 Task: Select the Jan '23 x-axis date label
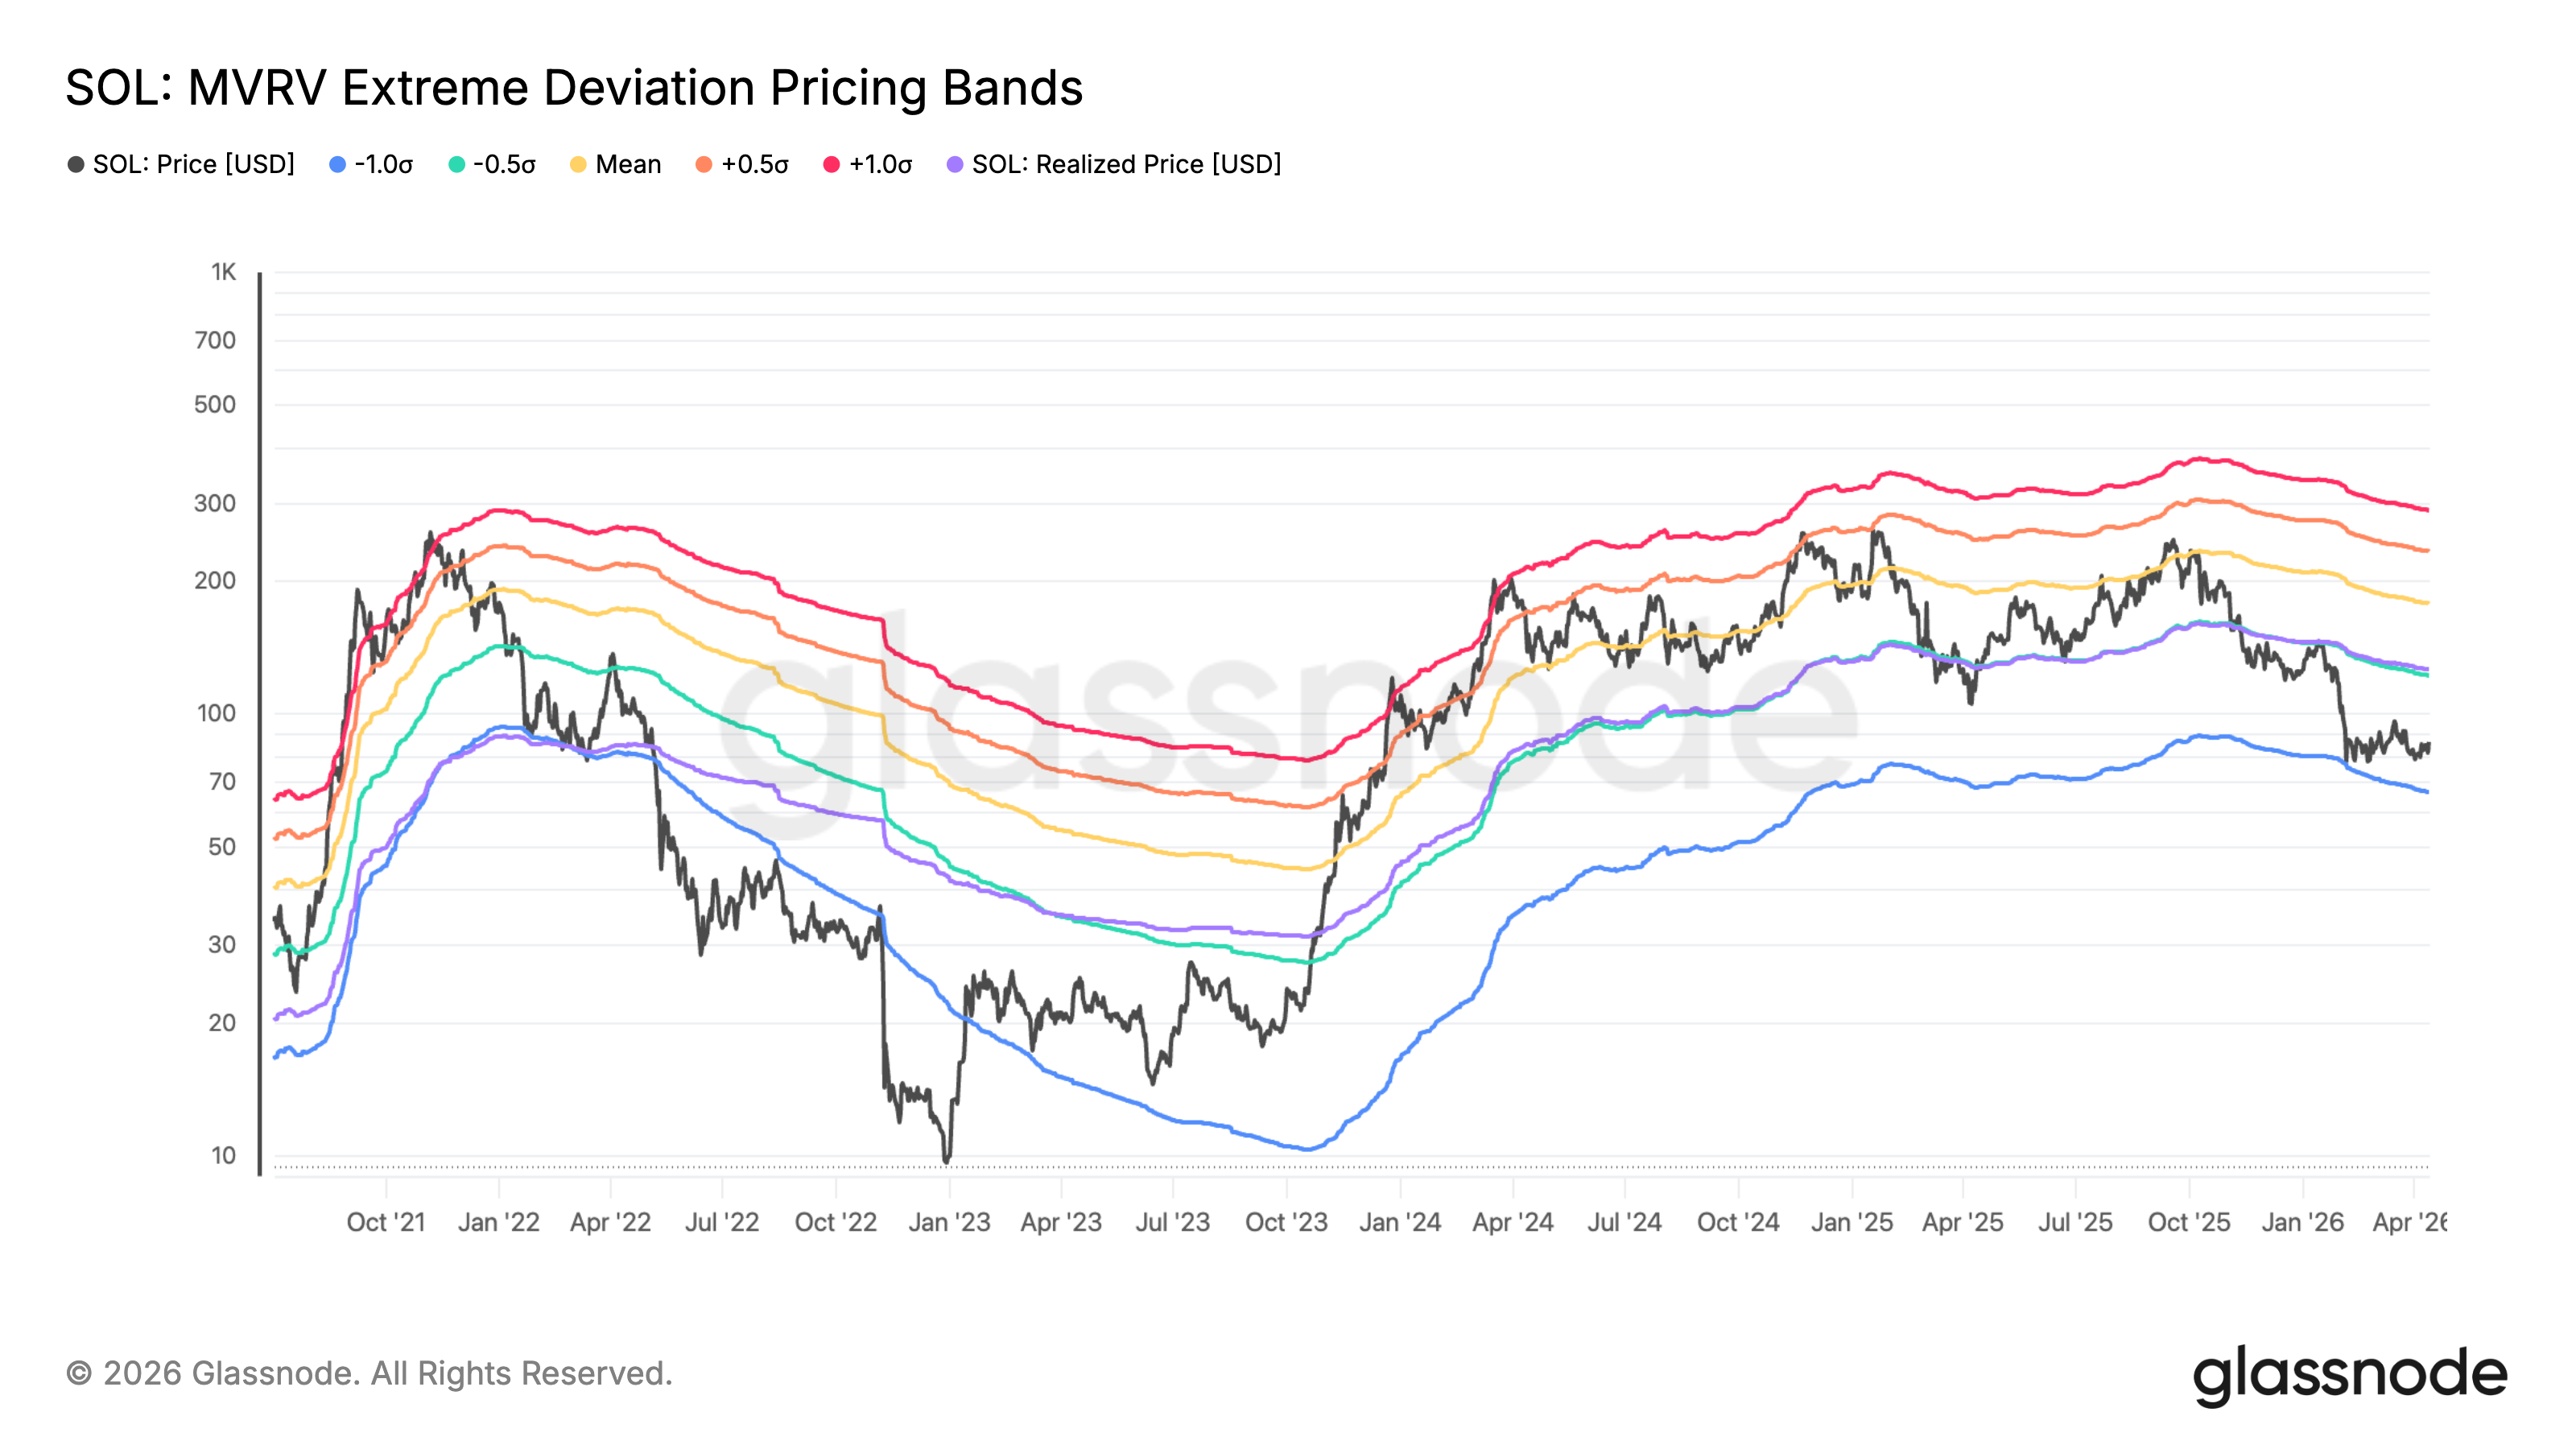(949, 1222)
